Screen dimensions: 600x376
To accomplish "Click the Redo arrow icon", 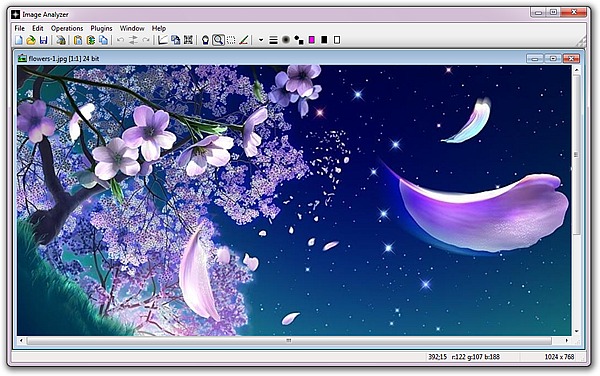I will click(146, 40).
